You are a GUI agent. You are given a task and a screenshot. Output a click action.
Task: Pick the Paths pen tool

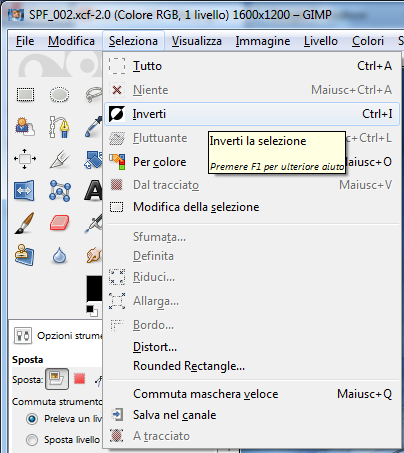click(x=59, y=127)
